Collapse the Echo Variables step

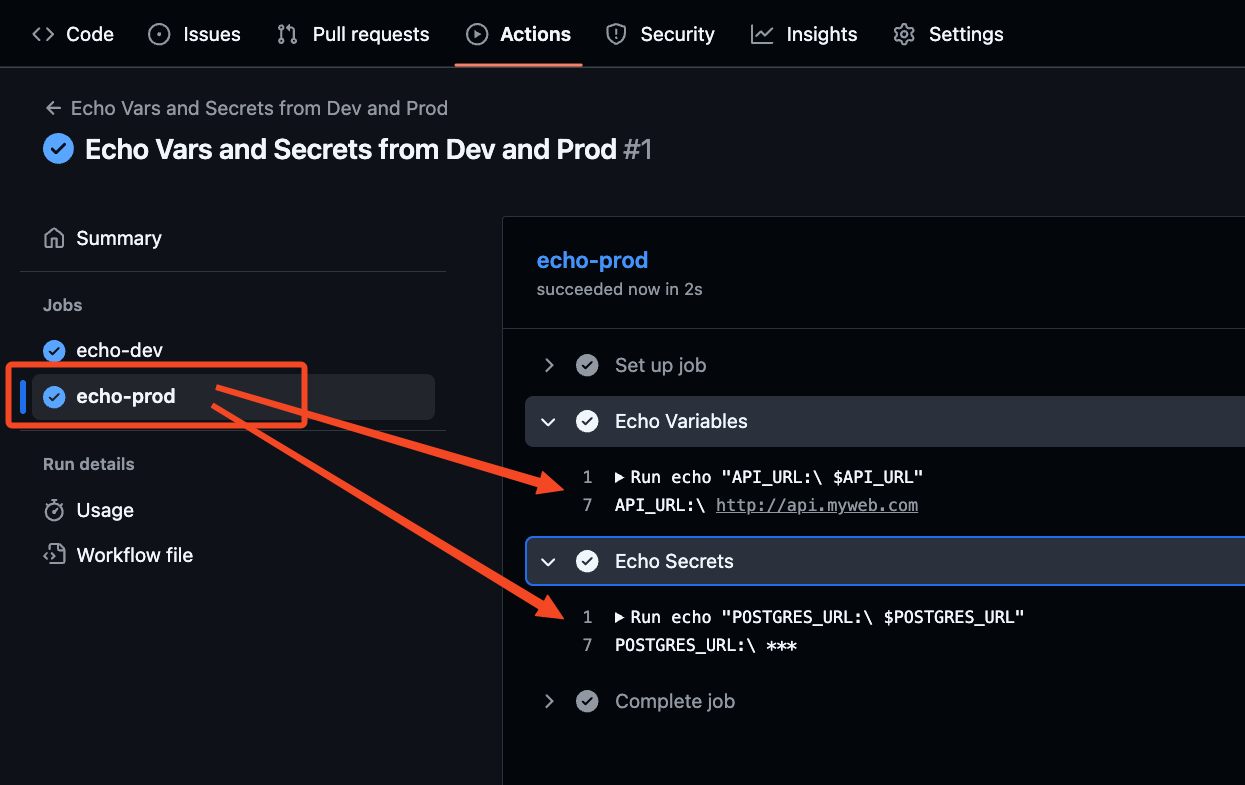(548, 421)
